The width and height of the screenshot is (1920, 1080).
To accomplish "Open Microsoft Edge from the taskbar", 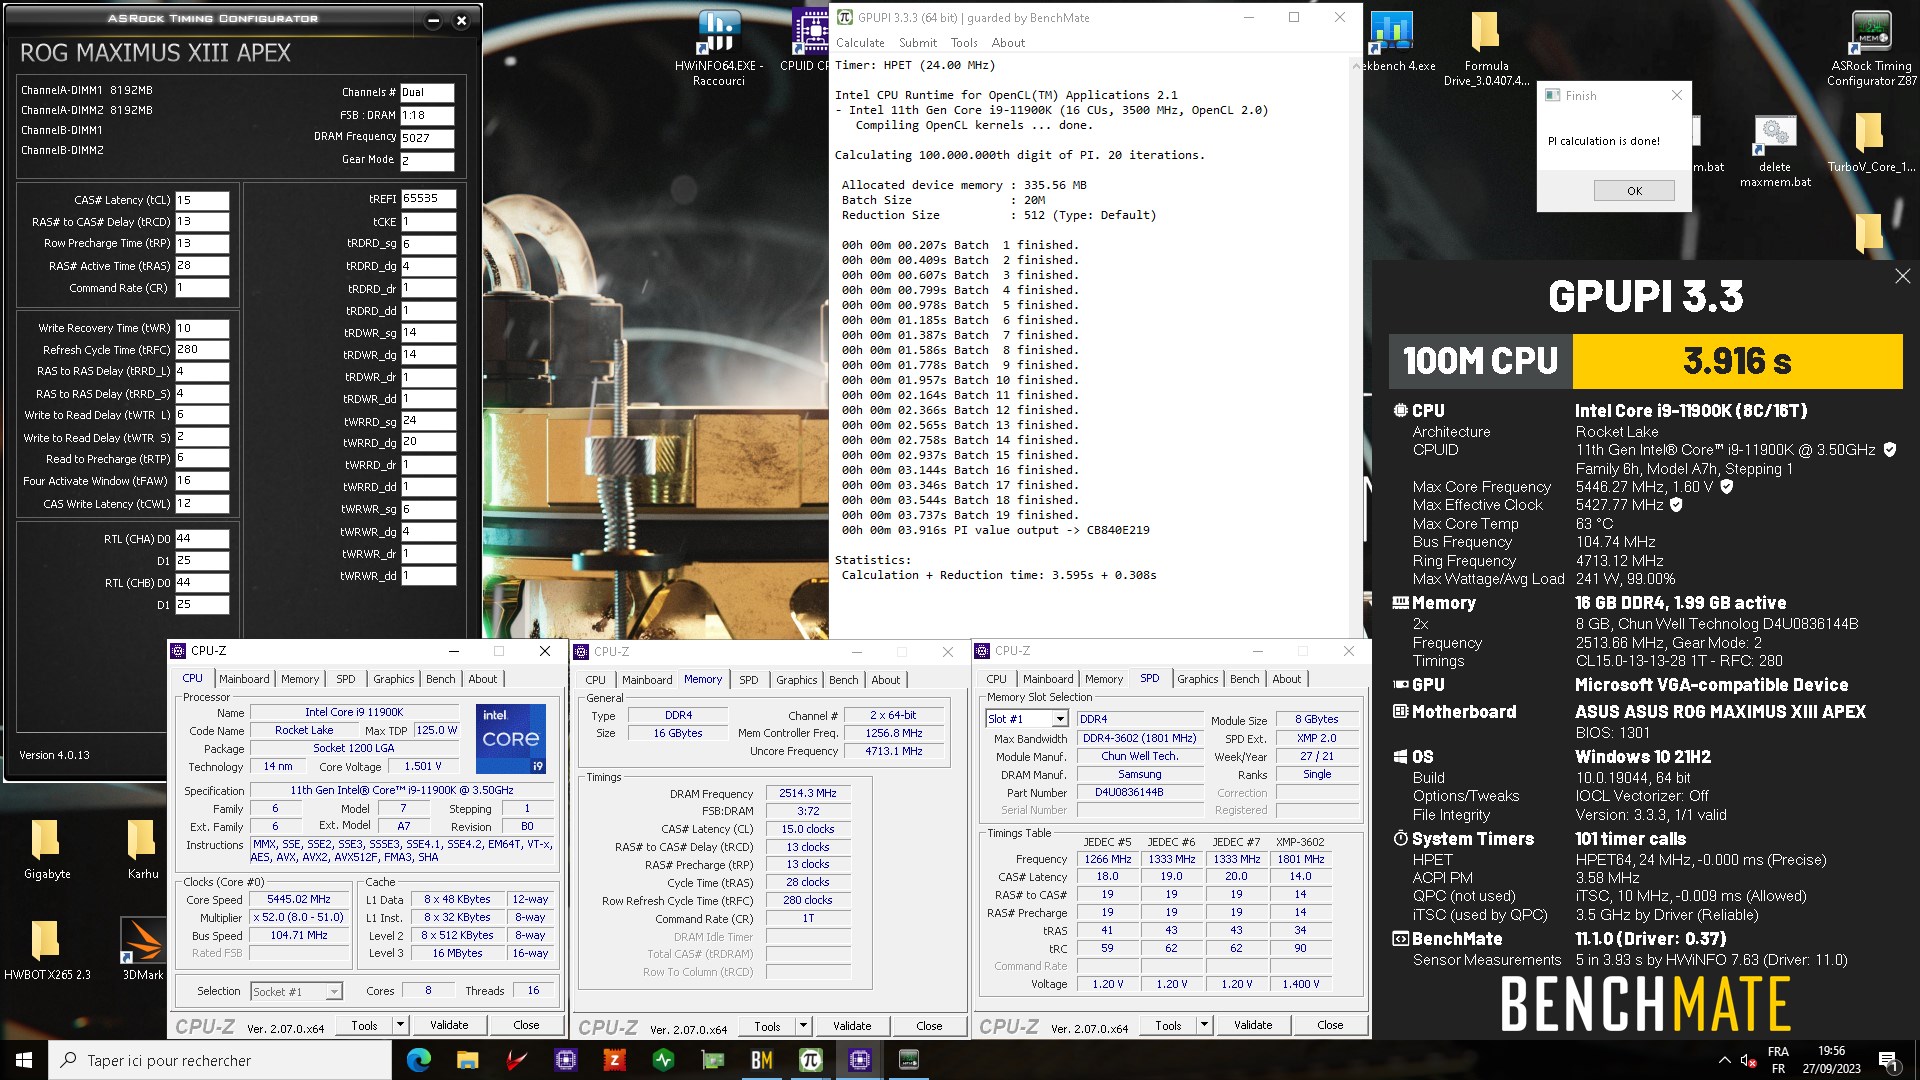I will click(419, 1060).
